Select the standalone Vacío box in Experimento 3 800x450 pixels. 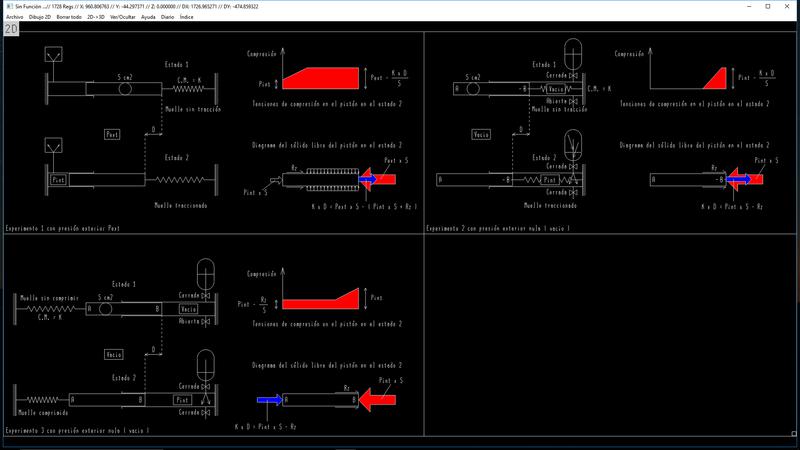click(x=114, y=354)
